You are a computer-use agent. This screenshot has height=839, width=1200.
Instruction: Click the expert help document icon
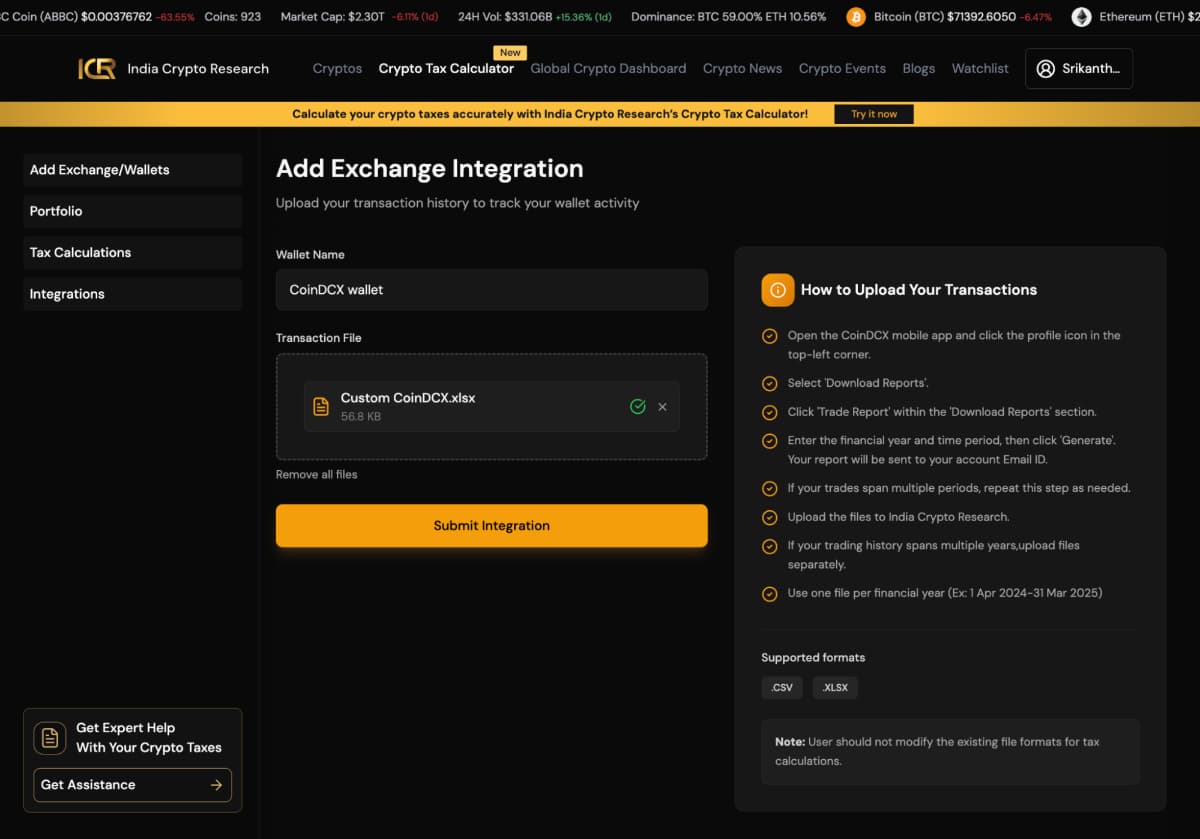pyautogui.click(x=50, y=738)
